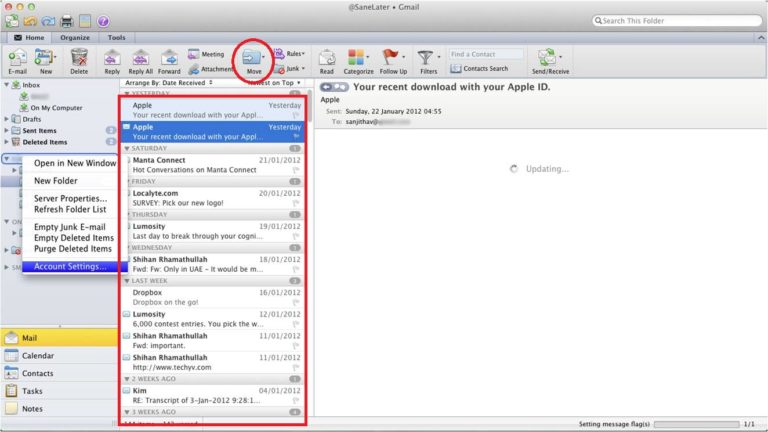
Task: Click the Junk icon
Action: (280, 69)
